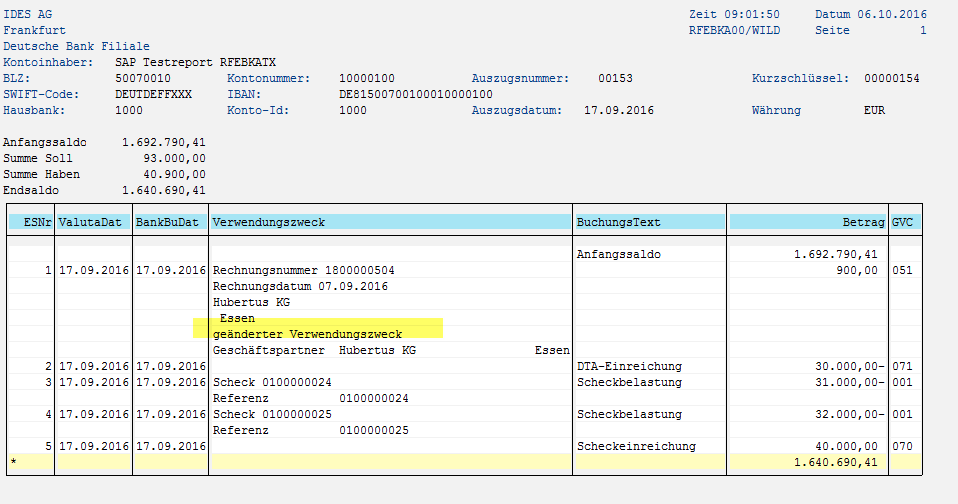This screenshot has width=958, height=504.
Task: Select the GVC code 051 cell
Action: 902,270
